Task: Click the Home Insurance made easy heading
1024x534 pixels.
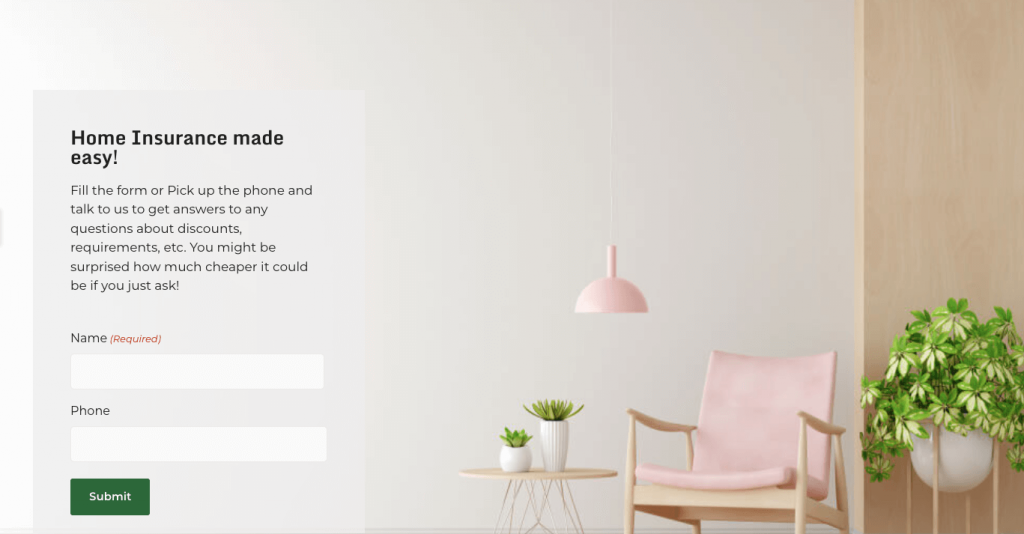Action: 177,148
